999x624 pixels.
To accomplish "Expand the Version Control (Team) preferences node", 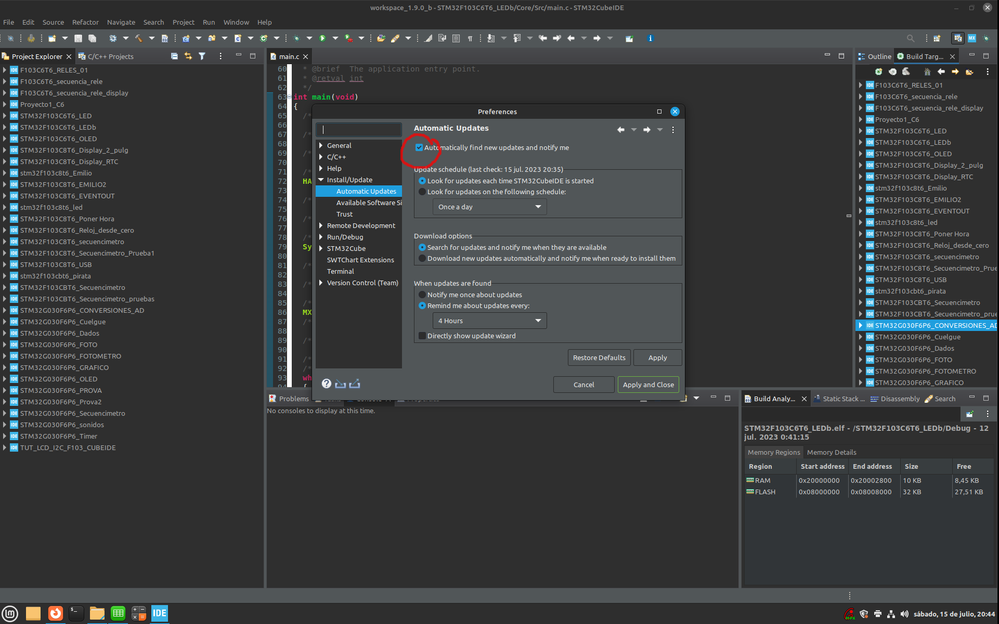I will pos(321,283).
